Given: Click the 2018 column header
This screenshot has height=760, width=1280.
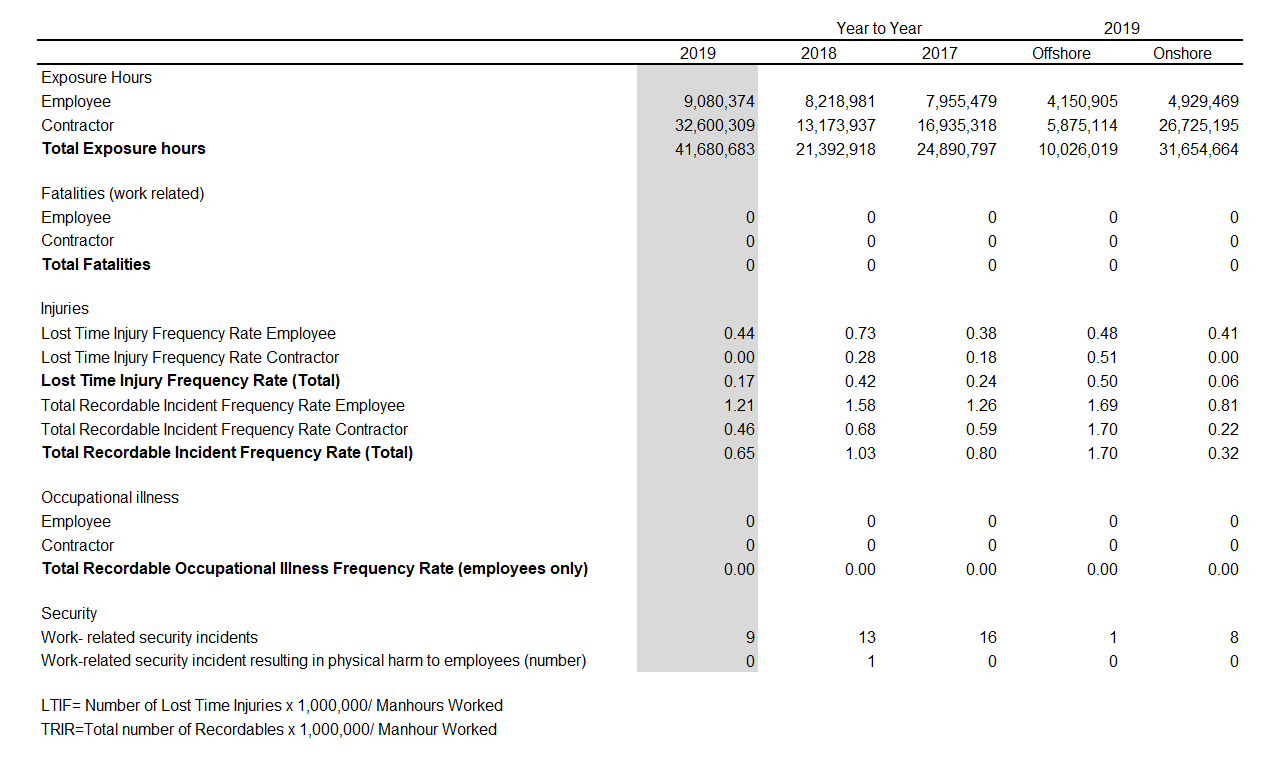Looking at the screenshot, I should click(x=818, y=54).
